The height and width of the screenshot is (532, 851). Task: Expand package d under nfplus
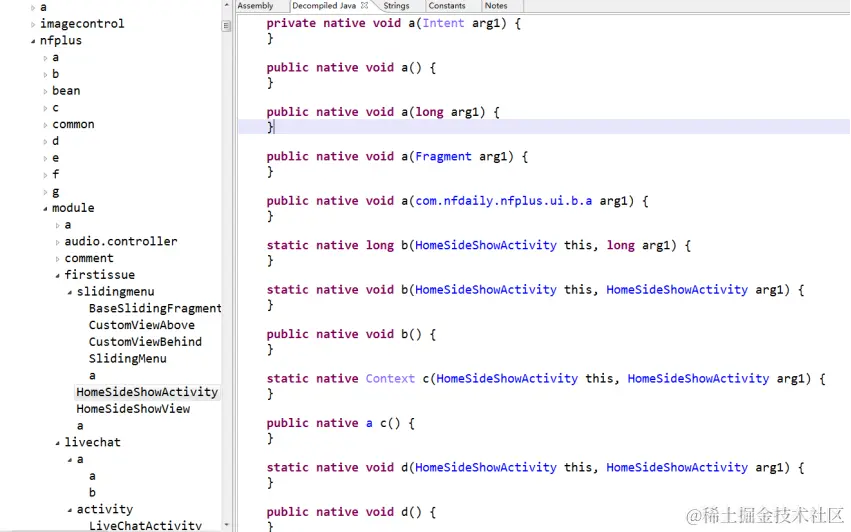(x=45, y=142)
